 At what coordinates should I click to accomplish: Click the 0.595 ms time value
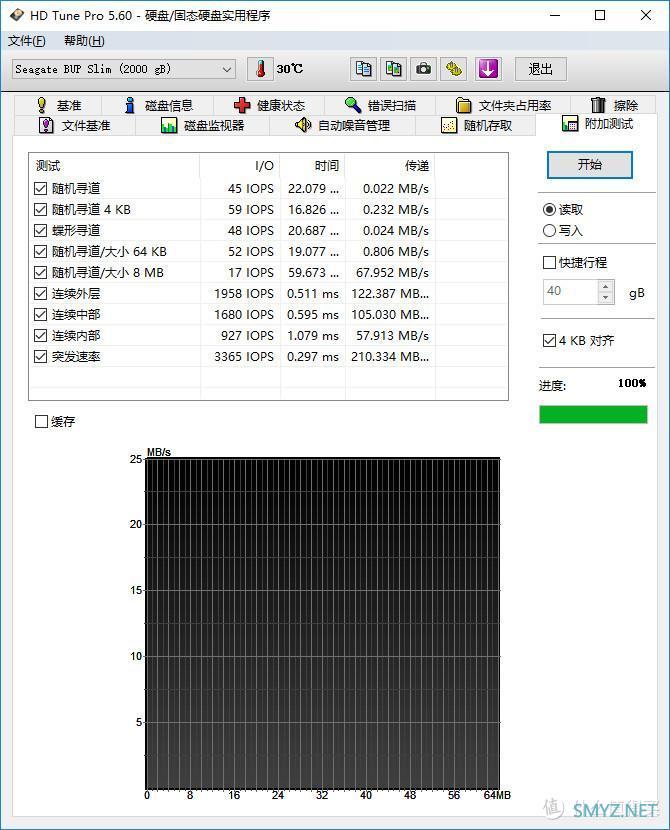coord(313,314)
